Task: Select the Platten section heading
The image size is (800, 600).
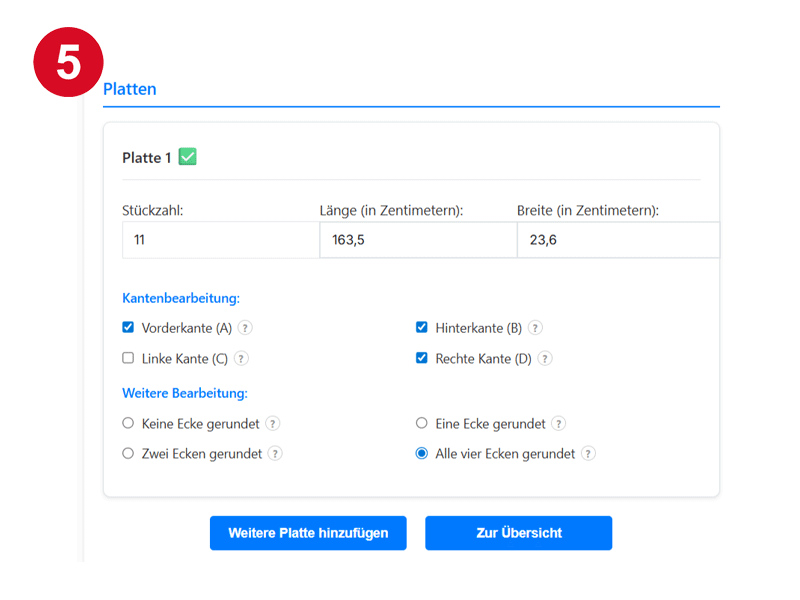Action: click(x=130, y=89)
